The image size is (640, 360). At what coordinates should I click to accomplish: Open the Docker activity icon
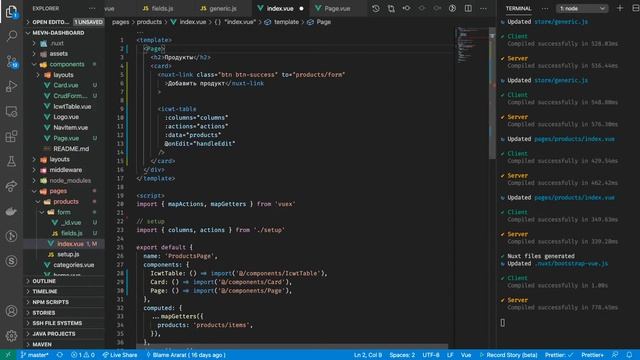[x=11, y=211]
